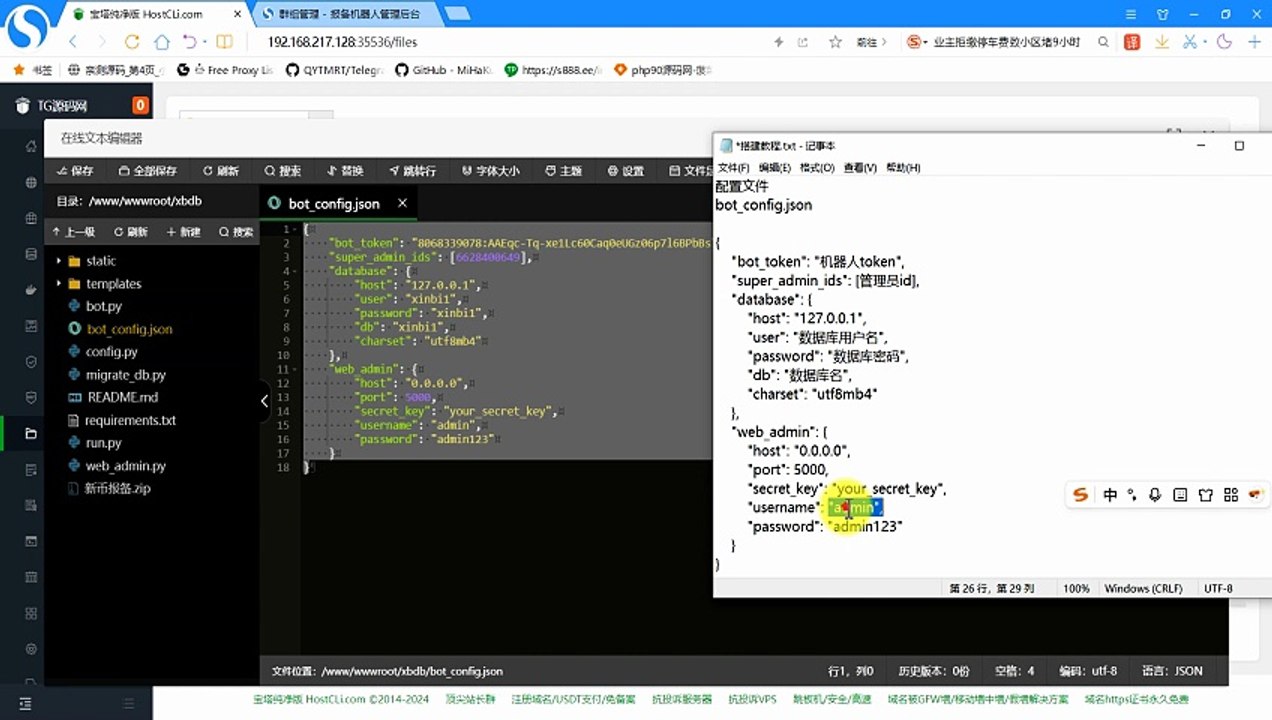Open Notepad 帮助(H) menu
The width and height of the screenshot is (1272, 720).
[x=903, y=168]
